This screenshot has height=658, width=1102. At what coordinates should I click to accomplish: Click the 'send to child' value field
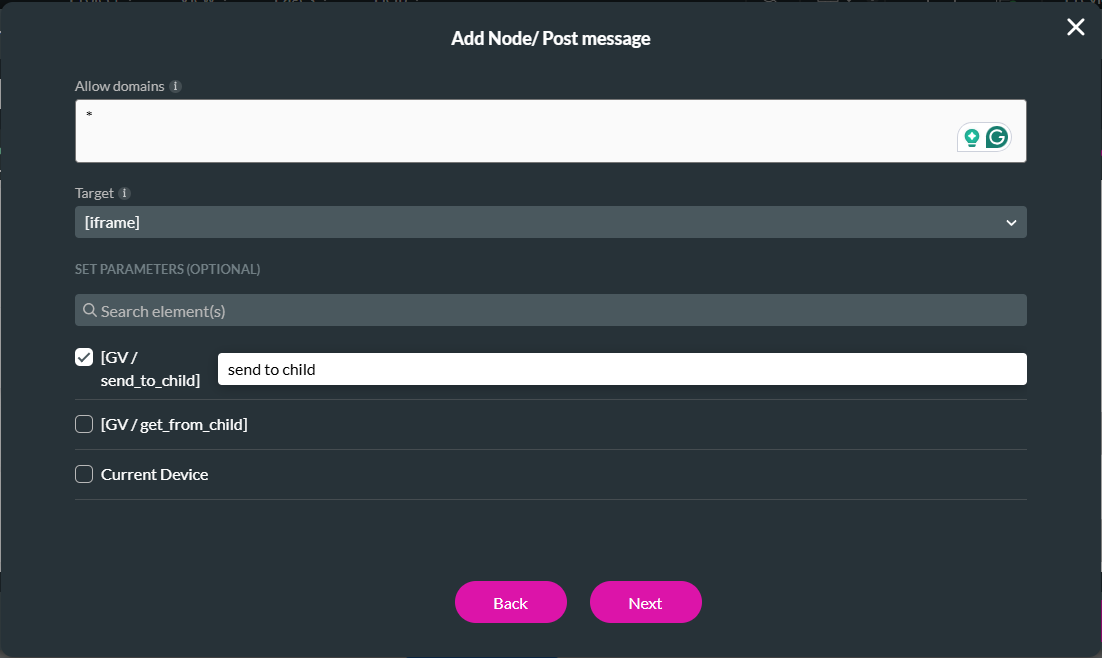[622, 369]
